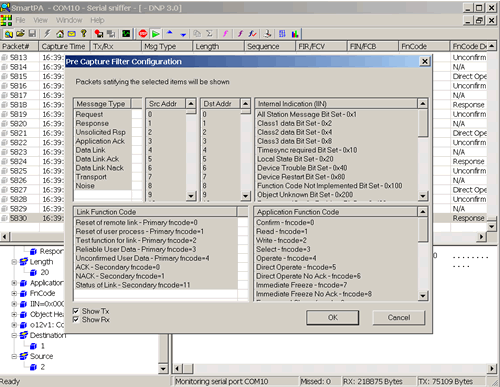Click the red stop sign icon

point(143,34)
